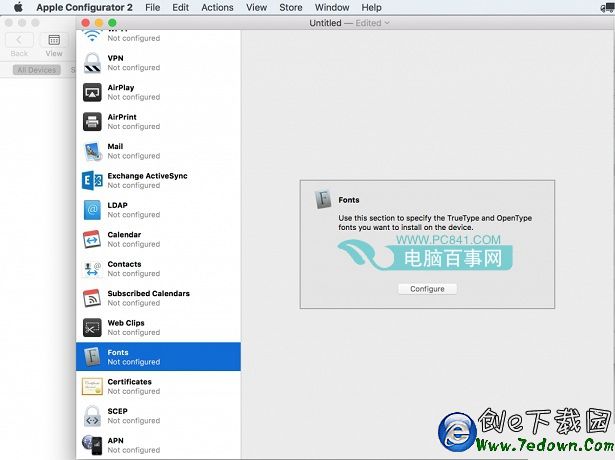615x460 pixels.
Task: Open the Apple menu
Action: [18, 7]
